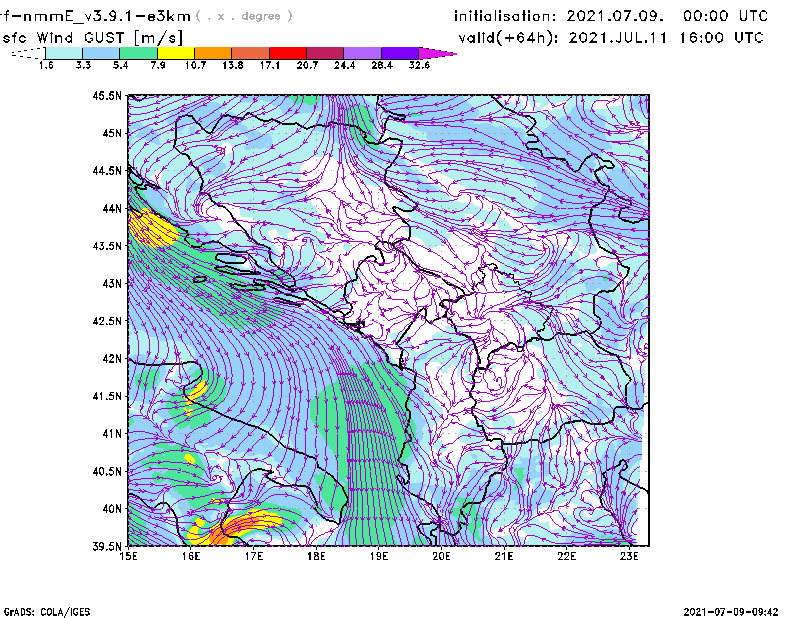This screenshot has width=800, height=618.
Task: Click the 32.6 colorbar value
Action: click(419, 65)
